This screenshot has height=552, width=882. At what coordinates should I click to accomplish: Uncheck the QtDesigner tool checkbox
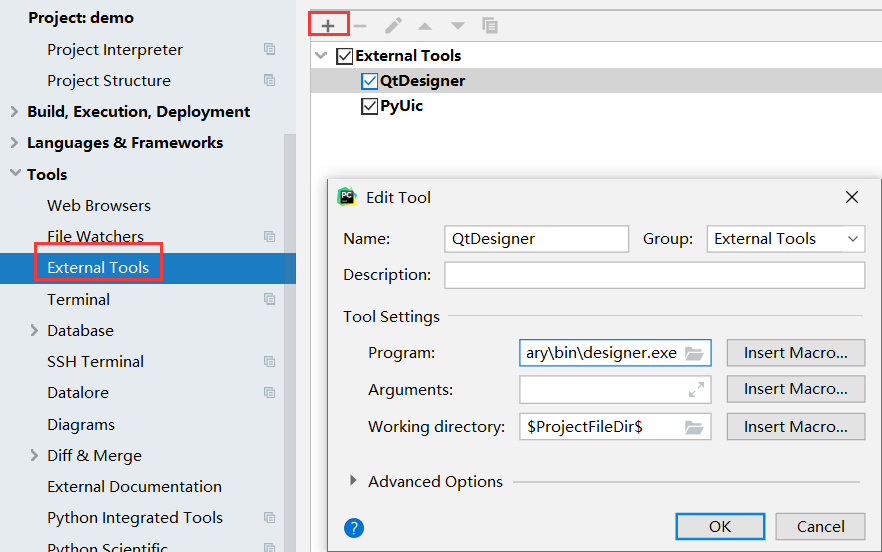click(x=370, y=81)
